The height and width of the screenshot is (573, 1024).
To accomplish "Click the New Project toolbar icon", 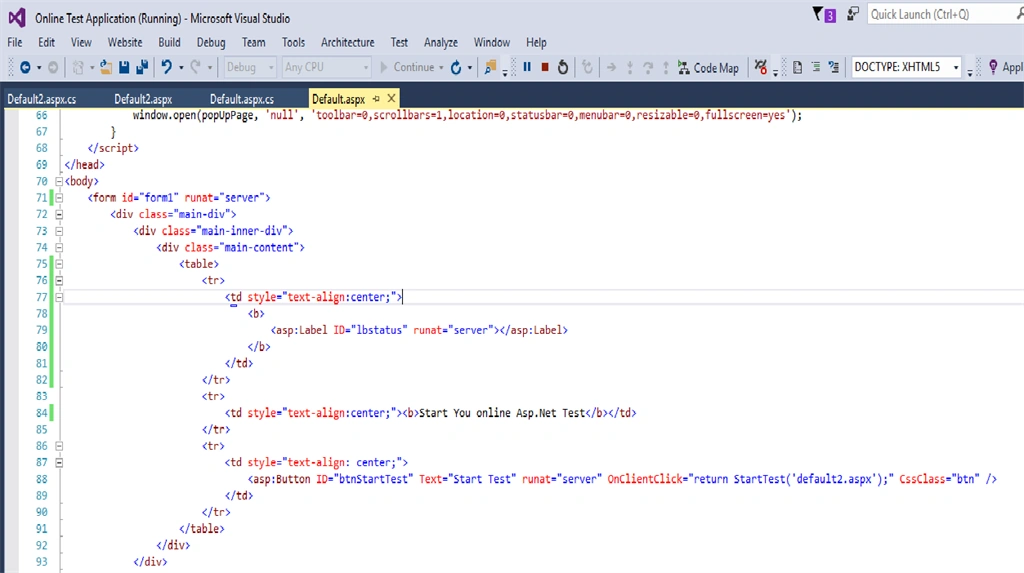I will point(78,67).
